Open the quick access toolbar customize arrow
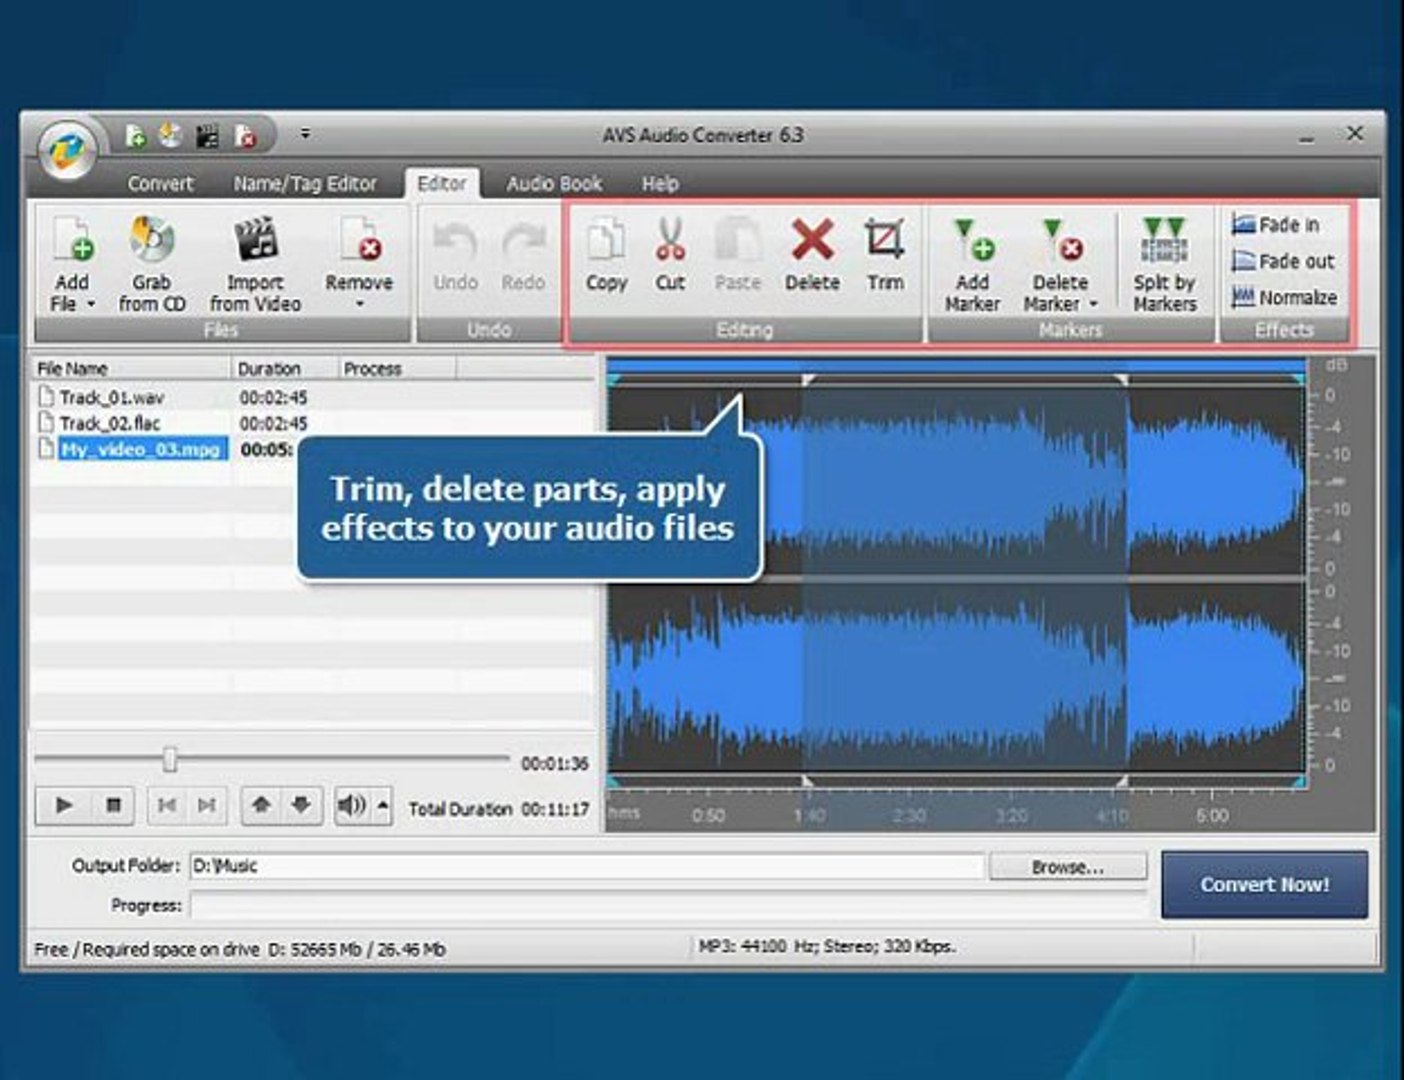Image resolution: width=1404 pixels, height=1080 pixels. [x=305, y=133]
